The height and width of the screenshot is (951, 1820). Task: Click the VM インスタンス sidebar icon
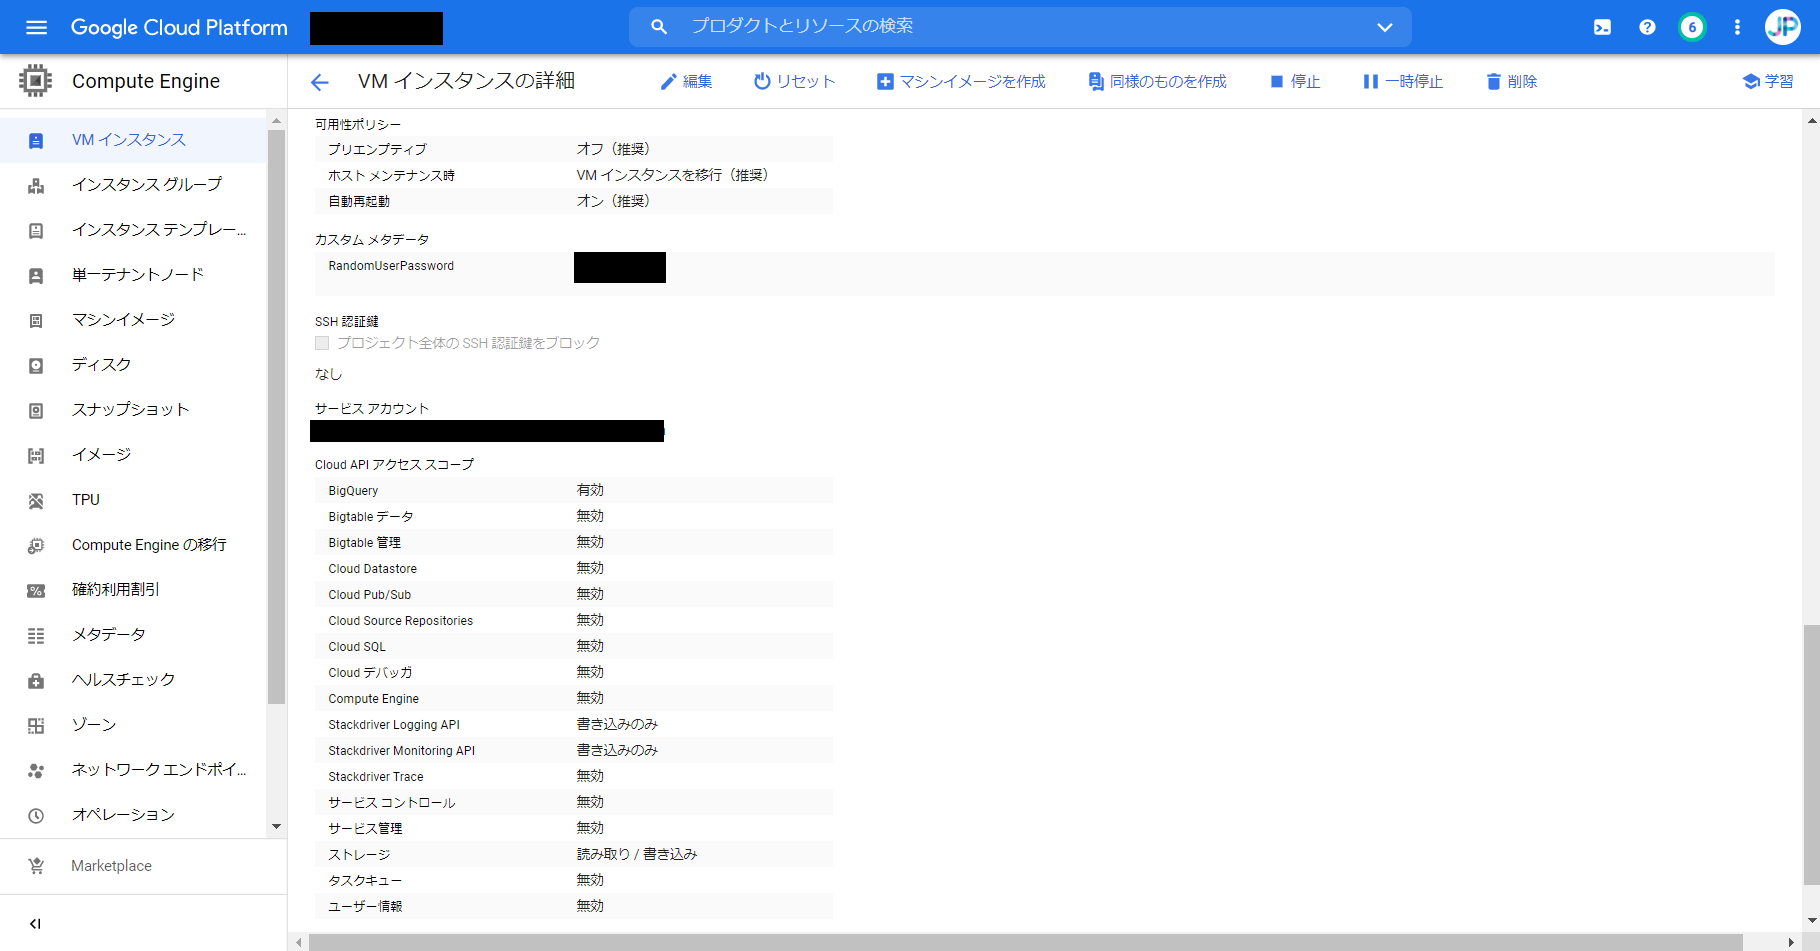click(36, 141)
